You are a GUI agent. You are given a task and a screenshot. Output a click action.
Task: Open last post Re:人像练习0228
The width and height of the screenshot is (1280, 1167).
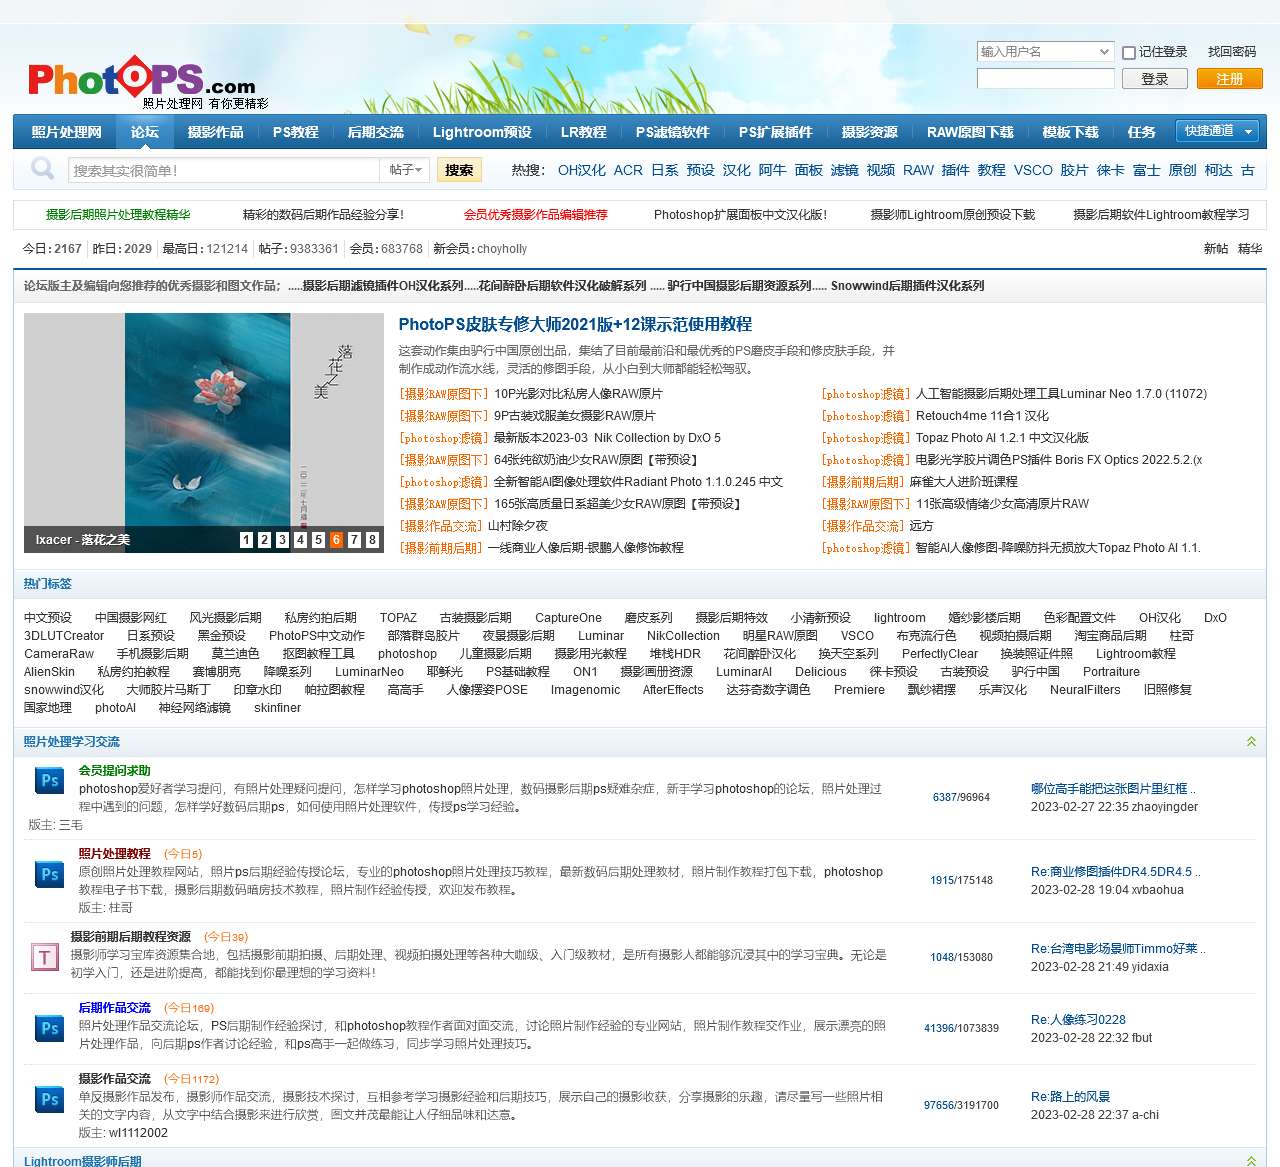point(1078,1020)
